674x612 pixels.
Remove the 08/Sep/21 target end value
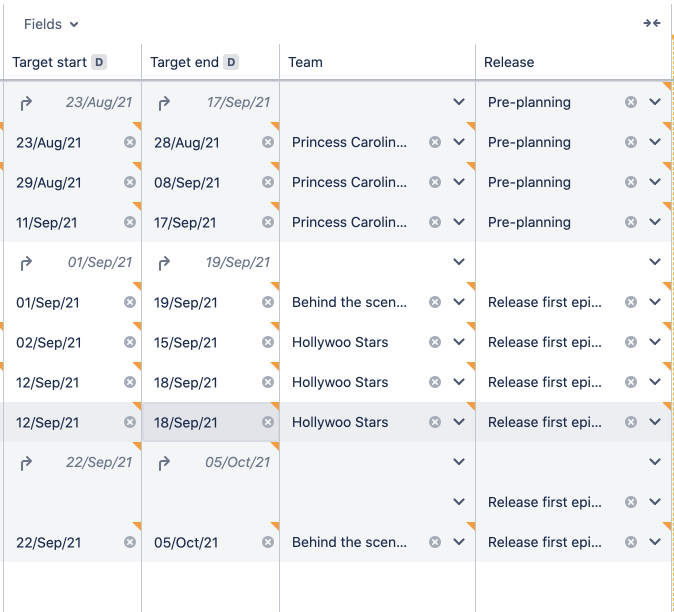coord(268,182)
